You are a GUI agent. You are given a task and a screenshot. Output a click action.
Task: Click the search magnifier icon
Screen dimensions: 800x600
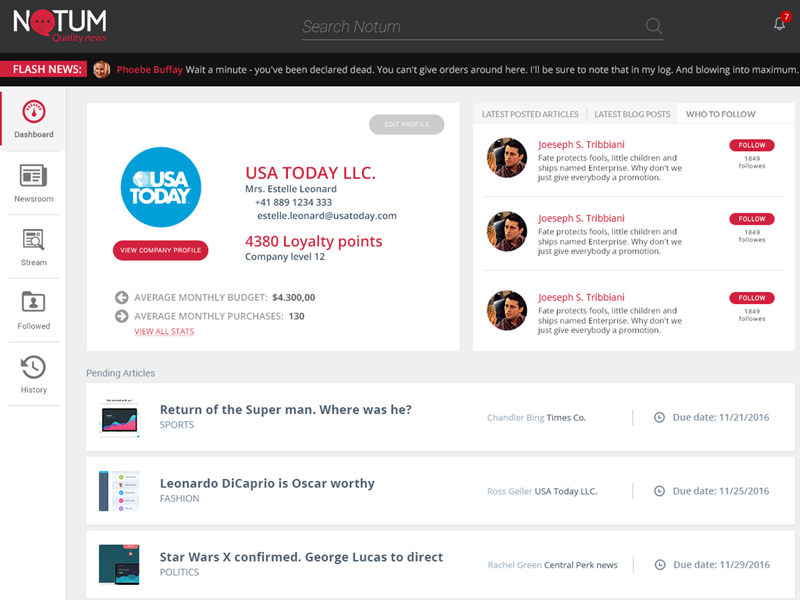[x=653, y=27]
